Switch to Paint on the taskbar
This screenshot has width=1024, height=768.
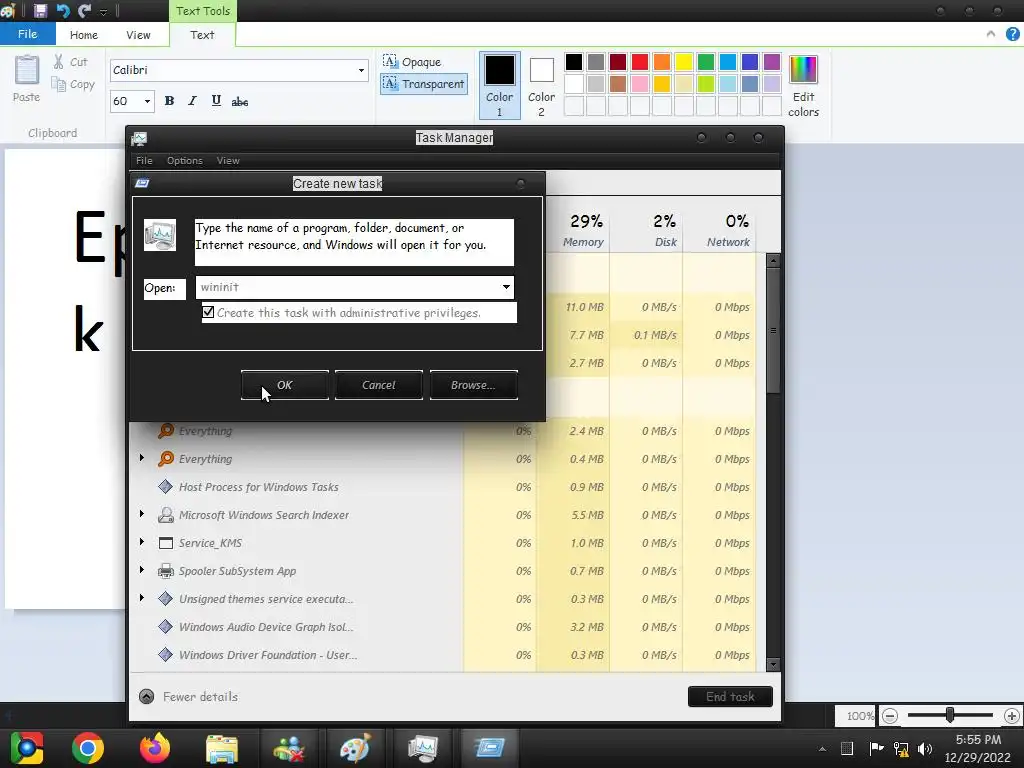(355, 748)
